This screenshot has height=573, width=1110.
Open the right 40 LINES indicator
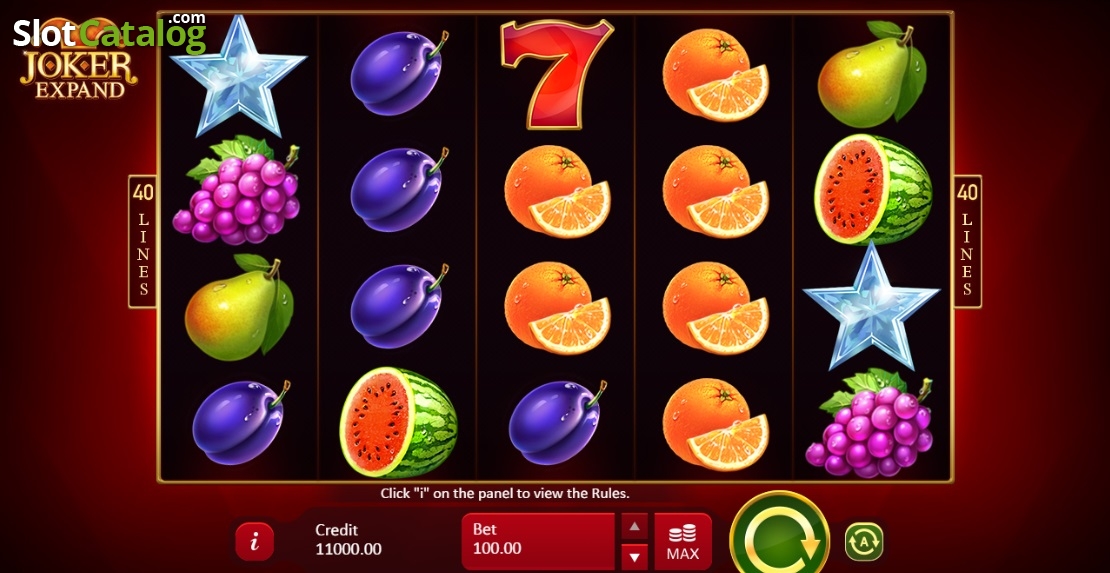[967, 242]
